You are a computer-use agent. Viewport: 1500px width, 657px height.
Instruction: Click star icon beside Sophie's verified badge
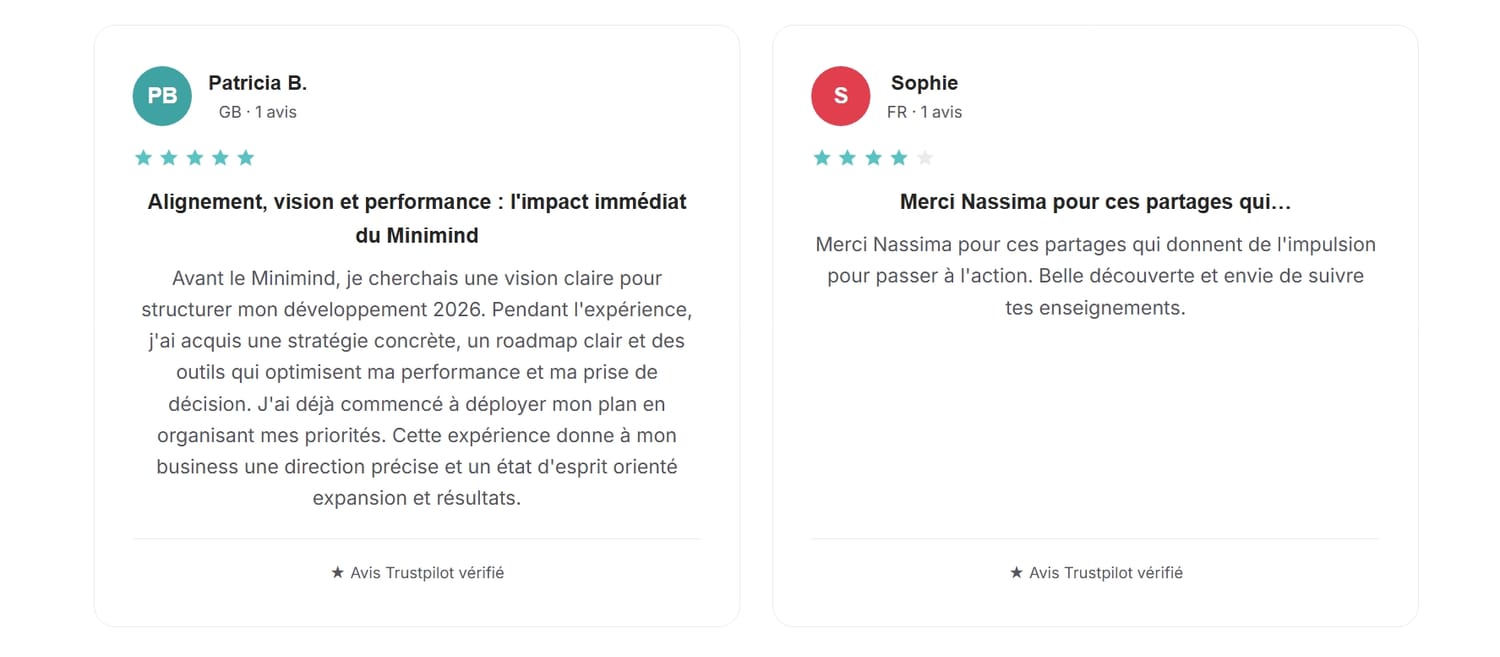[x=1016, y=573]
